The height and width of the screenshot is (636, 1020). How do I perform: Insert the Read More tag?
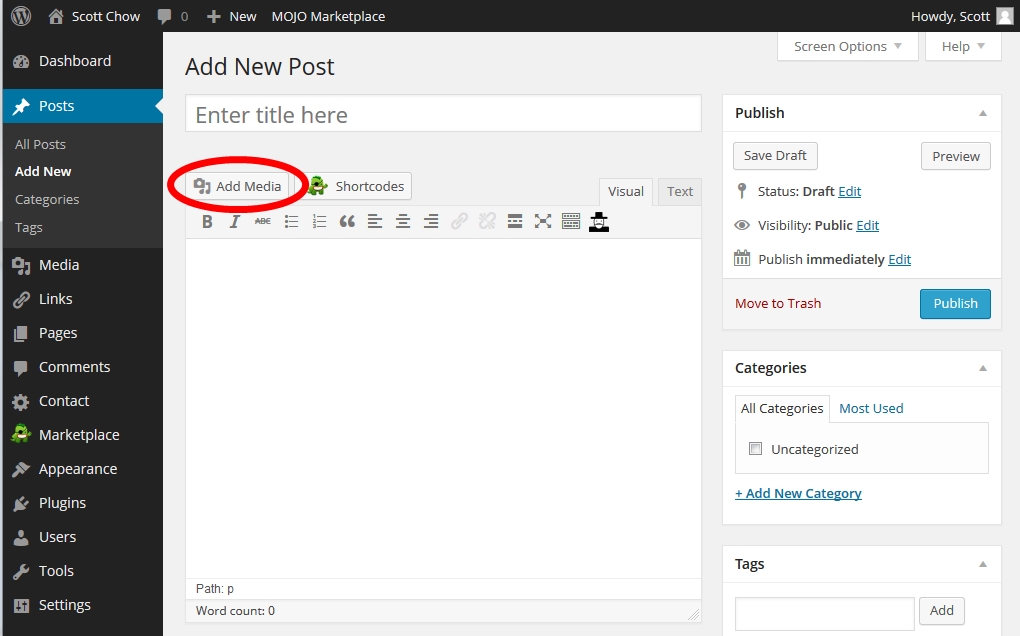pyautogui.click(x=515, y=222)
